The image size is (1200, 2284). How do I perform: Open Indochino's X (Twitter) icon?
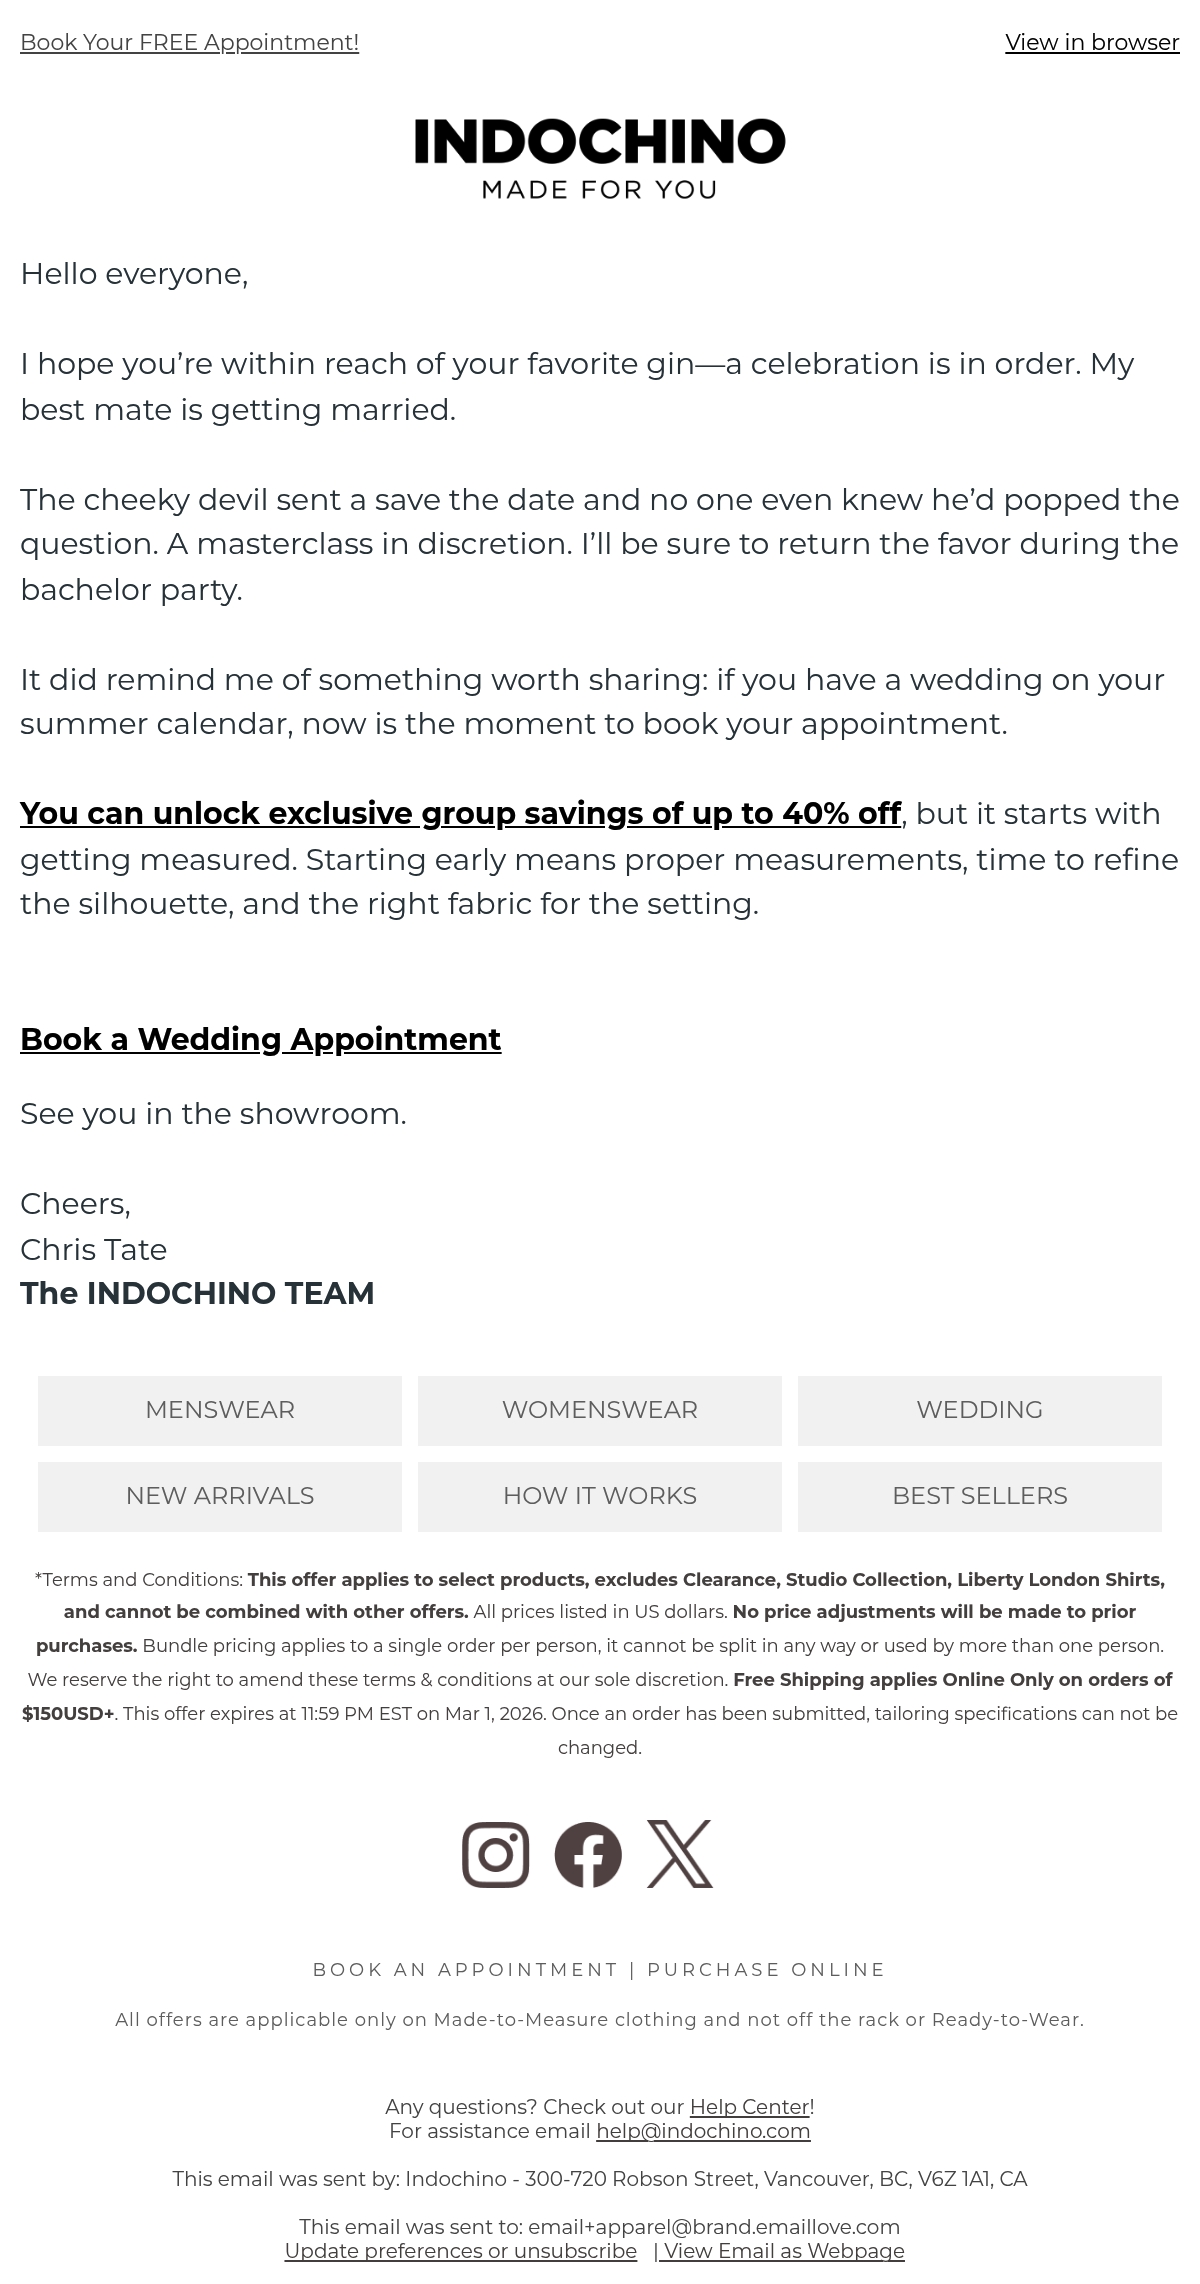click(680, 1854)
